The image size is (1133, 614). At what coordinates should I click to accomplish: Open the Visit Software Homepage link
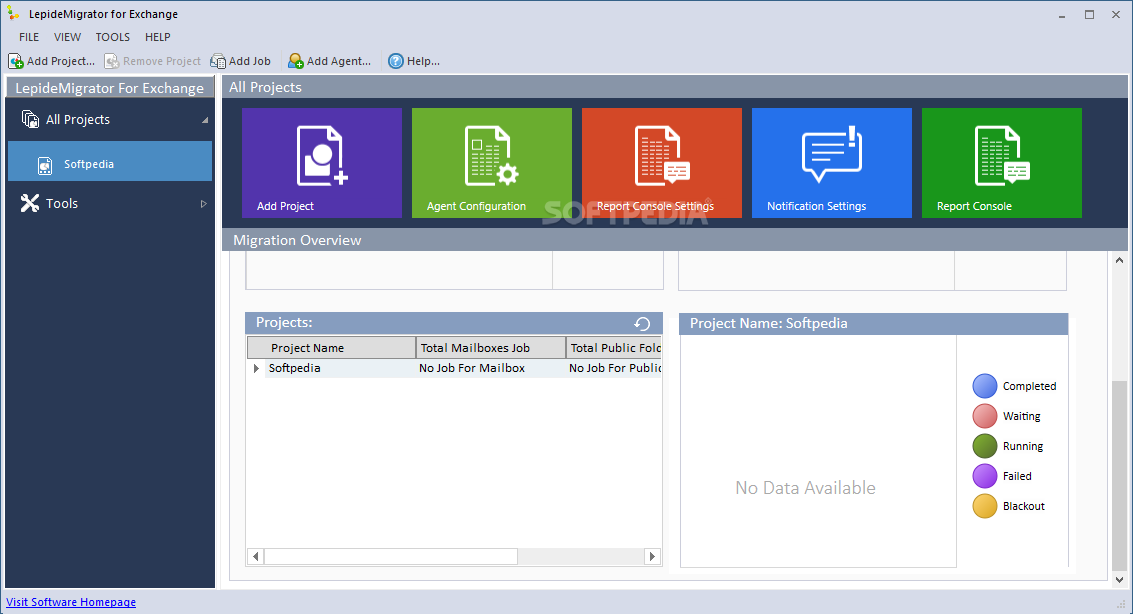click(71, 602)
